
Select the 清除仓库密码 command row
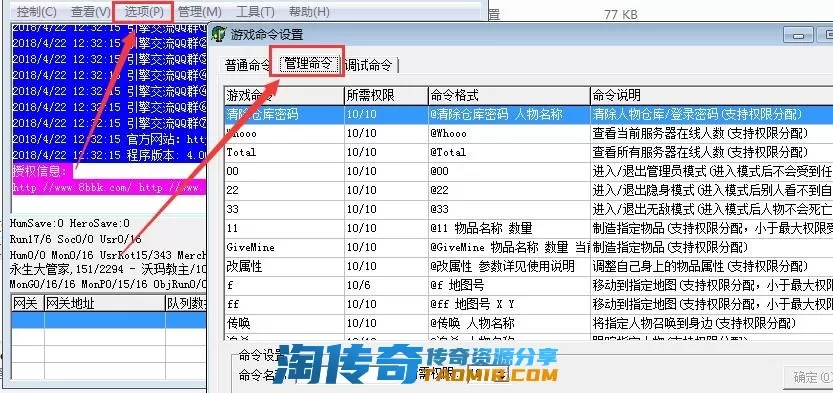pos(528,114)
